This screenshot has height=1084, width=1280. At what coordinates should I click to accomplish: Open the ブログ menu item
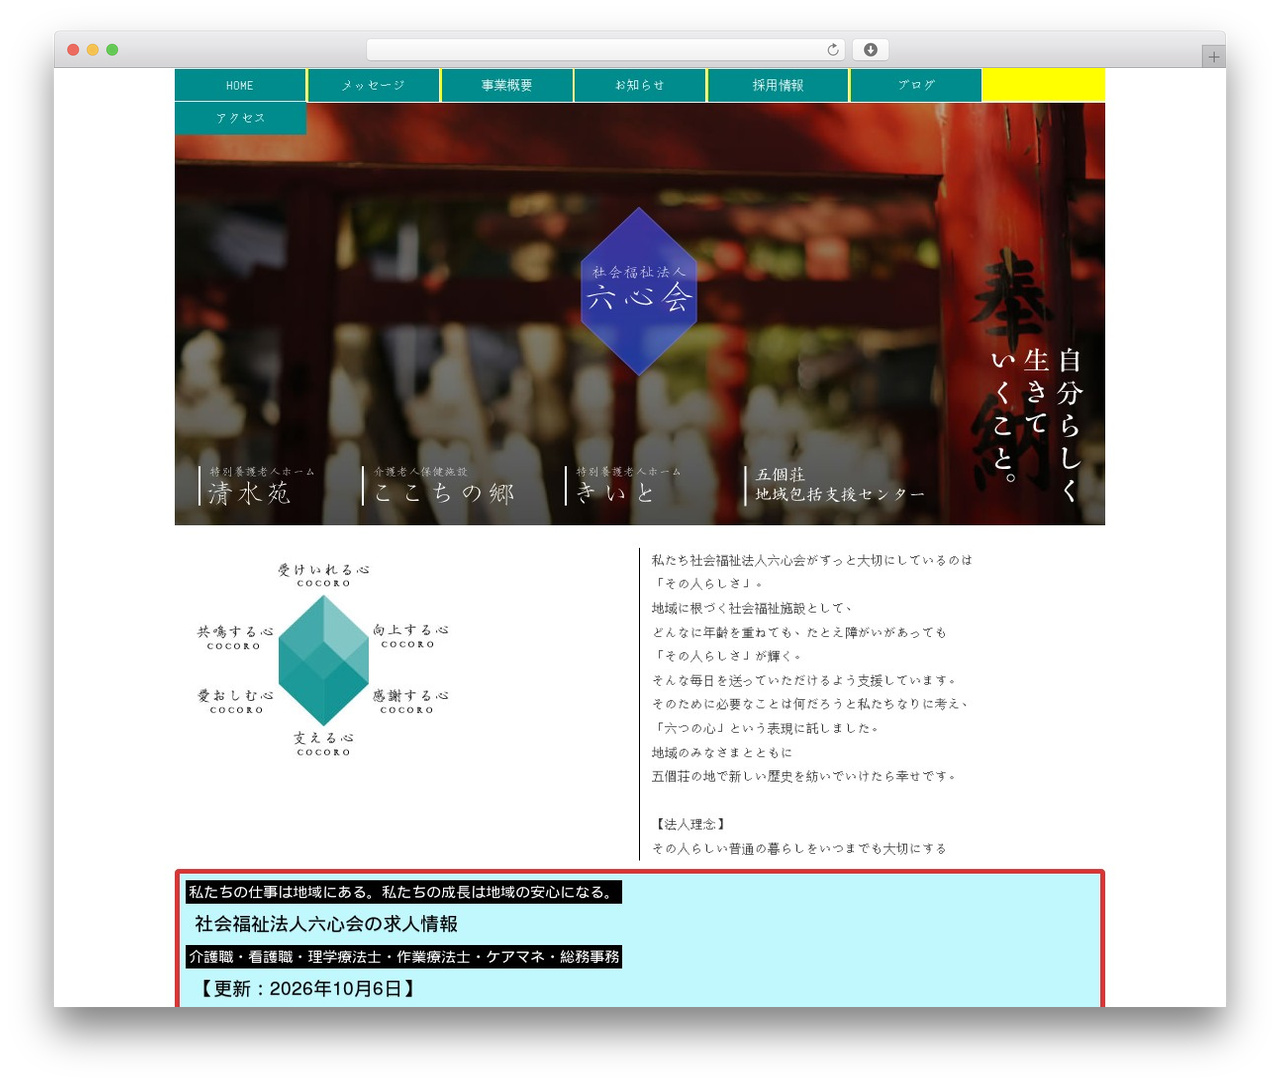tap(916, 85)
